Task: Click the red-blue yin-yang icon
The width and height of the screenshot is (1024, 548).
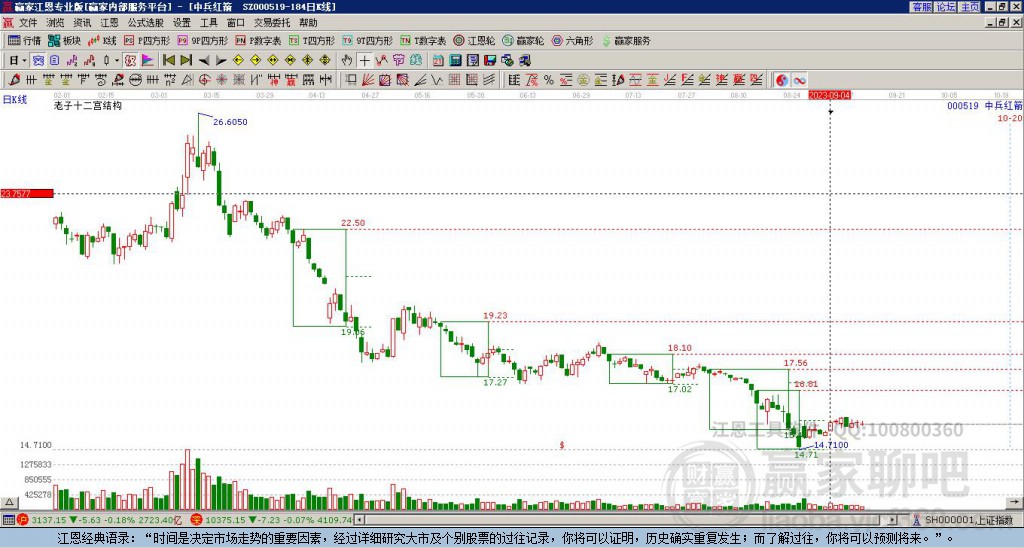Action: (x=782, y=80)
